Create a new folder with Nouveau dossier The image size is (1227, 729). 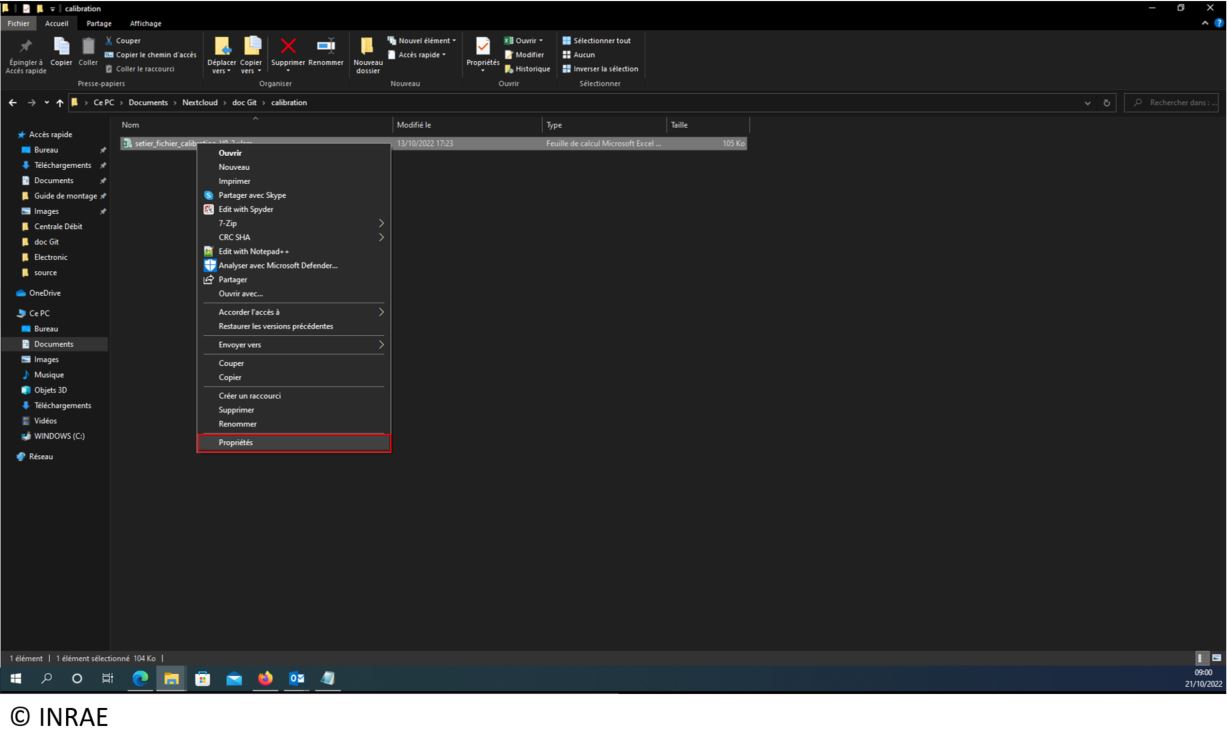[368, 51]
